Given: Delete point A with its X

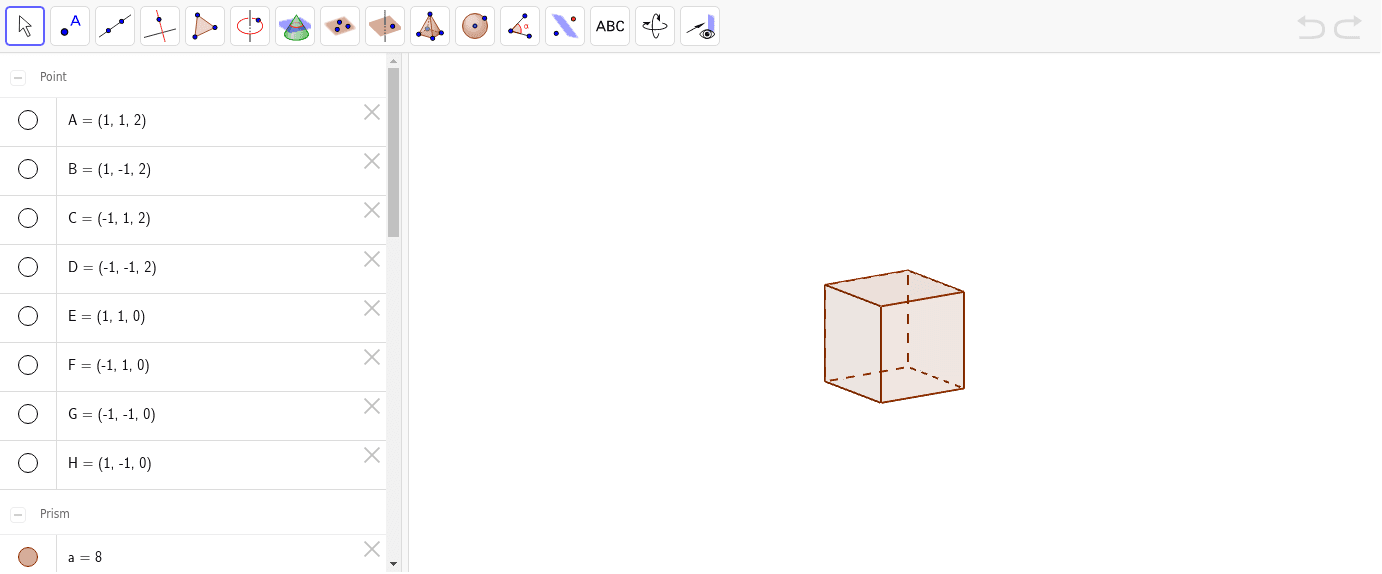Looking at the screenshot, I should pos(372,112).
